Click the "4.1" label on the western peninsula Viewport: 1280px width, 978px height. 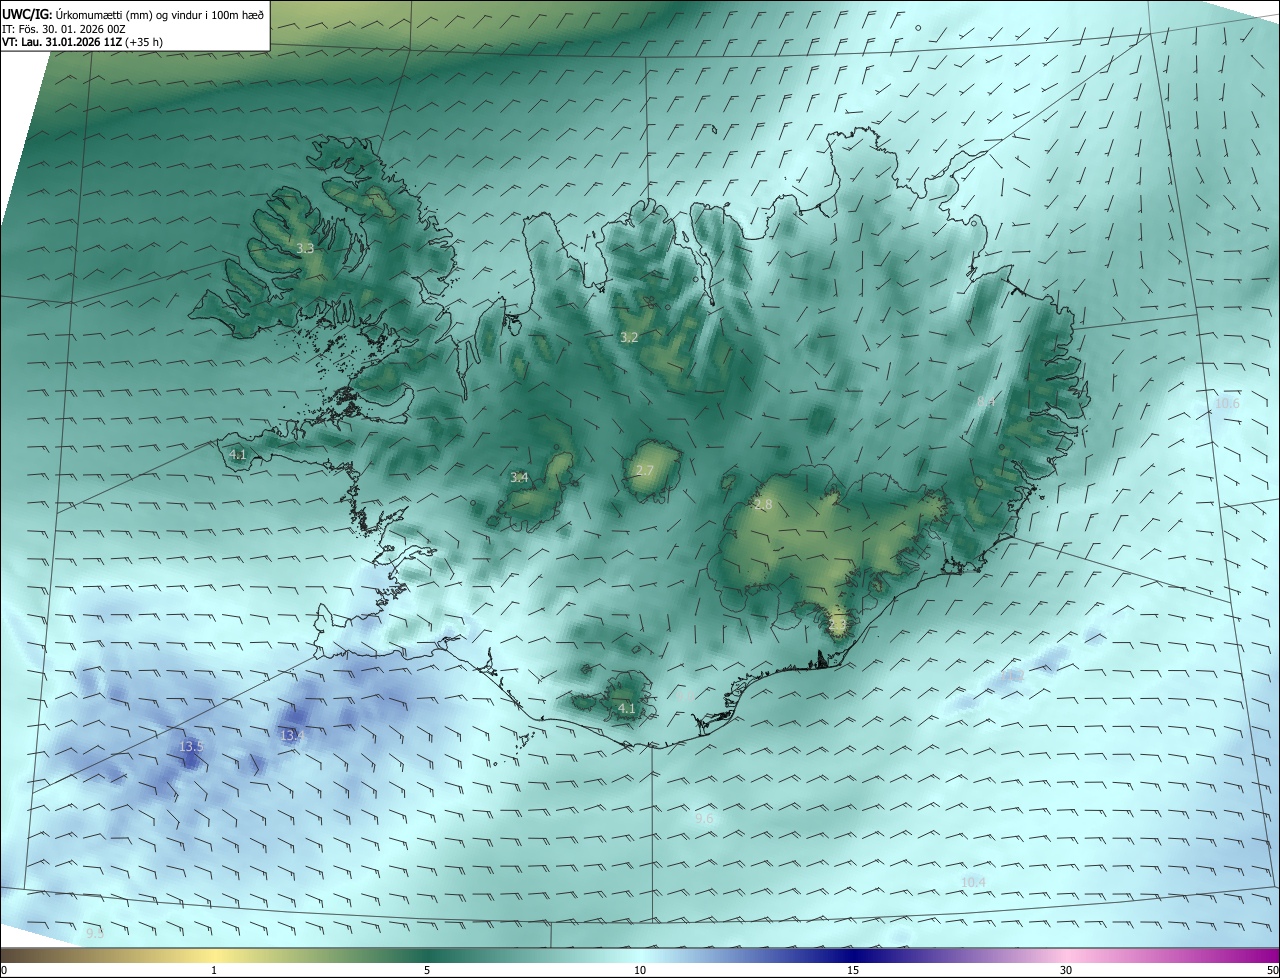238,455
